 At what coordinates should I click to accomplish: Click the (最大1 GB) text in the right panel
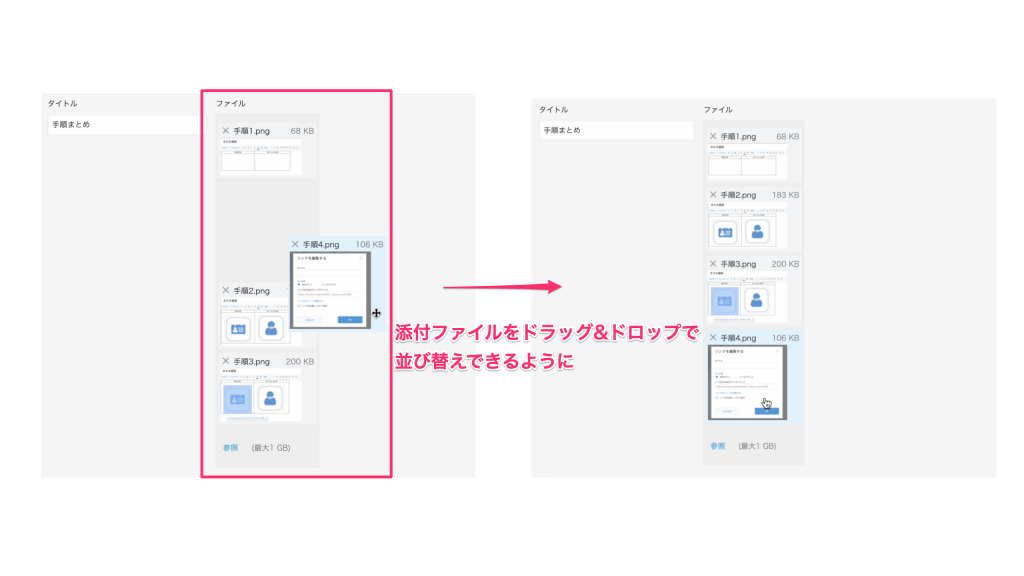[758, 446]
